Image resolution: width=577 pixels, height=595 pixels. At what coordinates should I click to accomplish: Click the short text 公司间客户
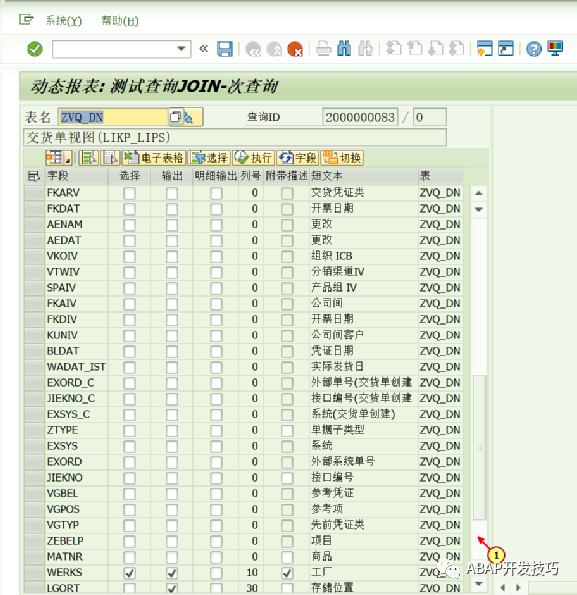point(337,335)
